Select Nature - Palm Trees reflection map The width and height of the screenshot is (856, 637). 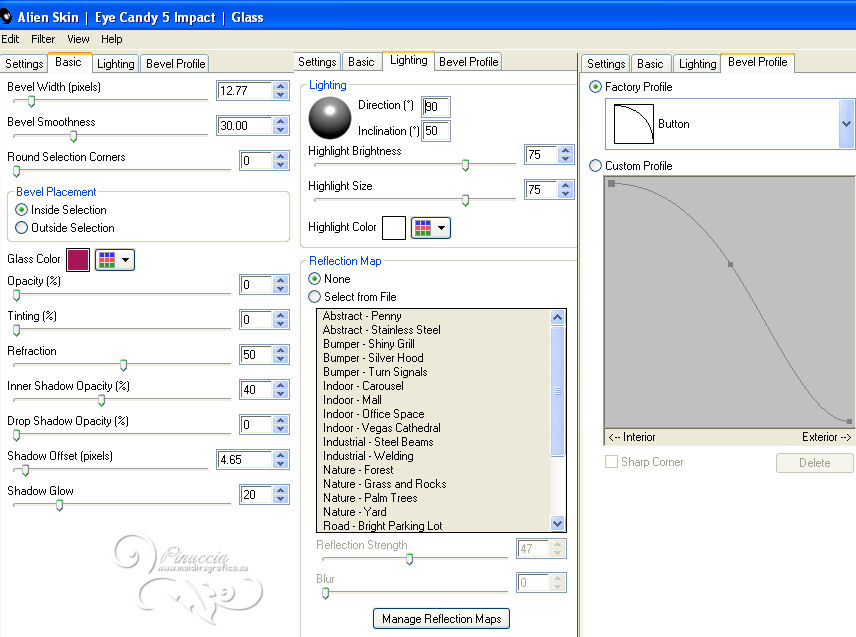click(370, 498)
